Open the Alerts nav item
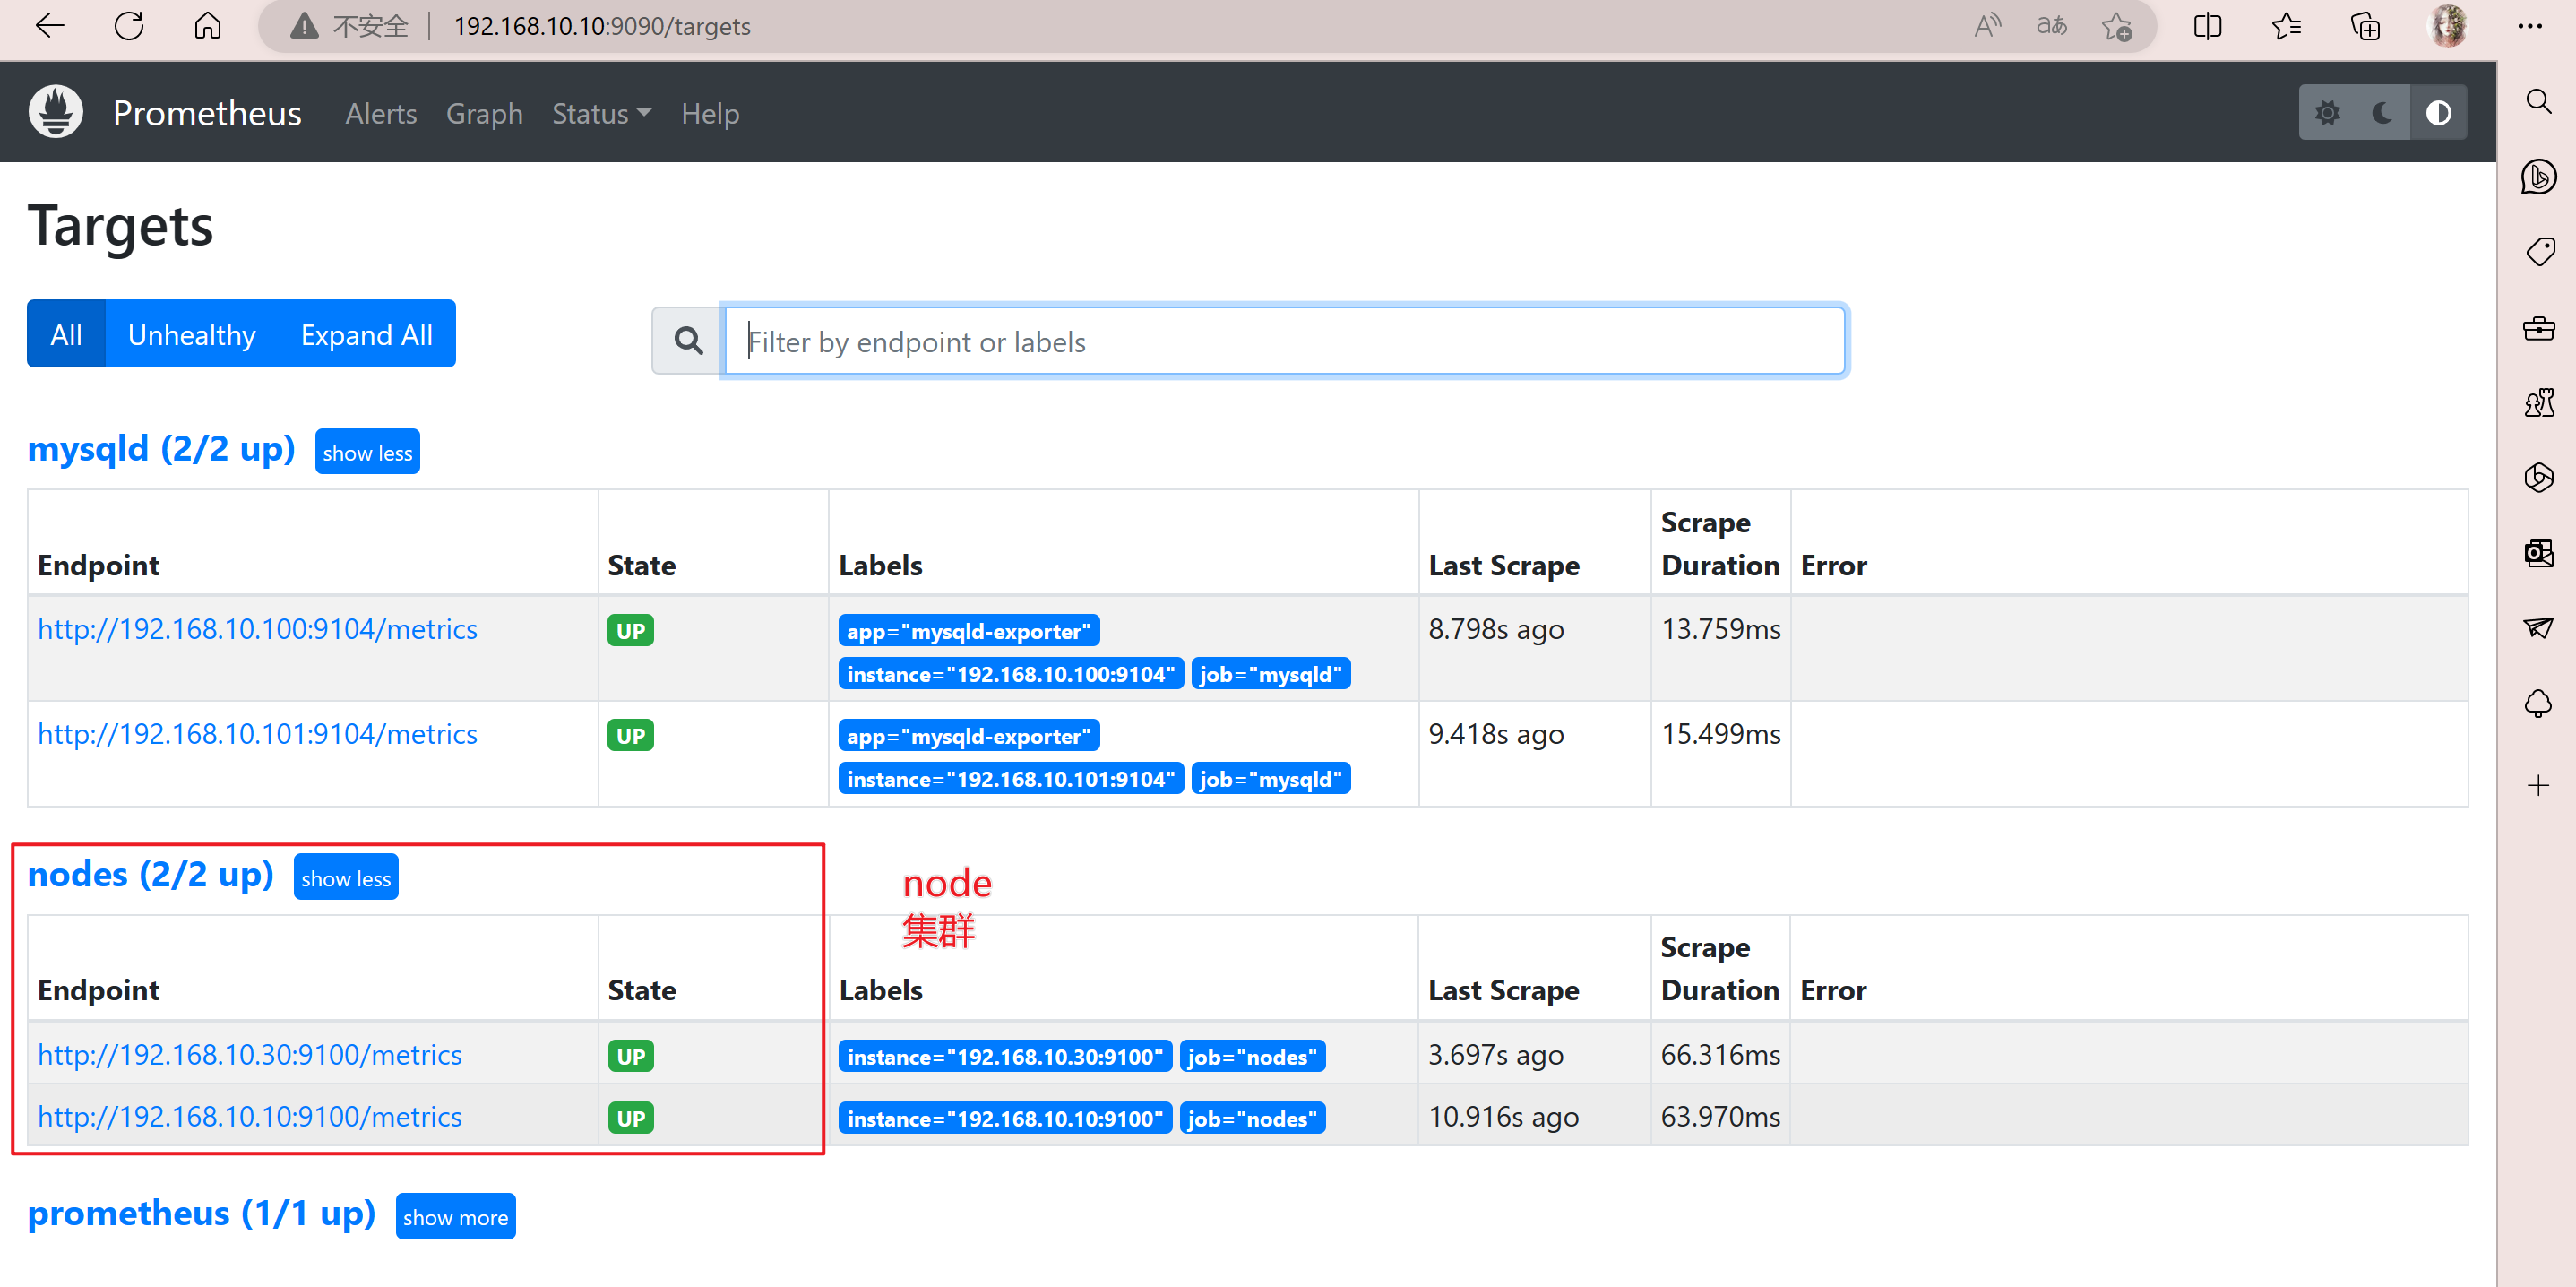Viewport: 2576px width, 1287px height. 381,113
